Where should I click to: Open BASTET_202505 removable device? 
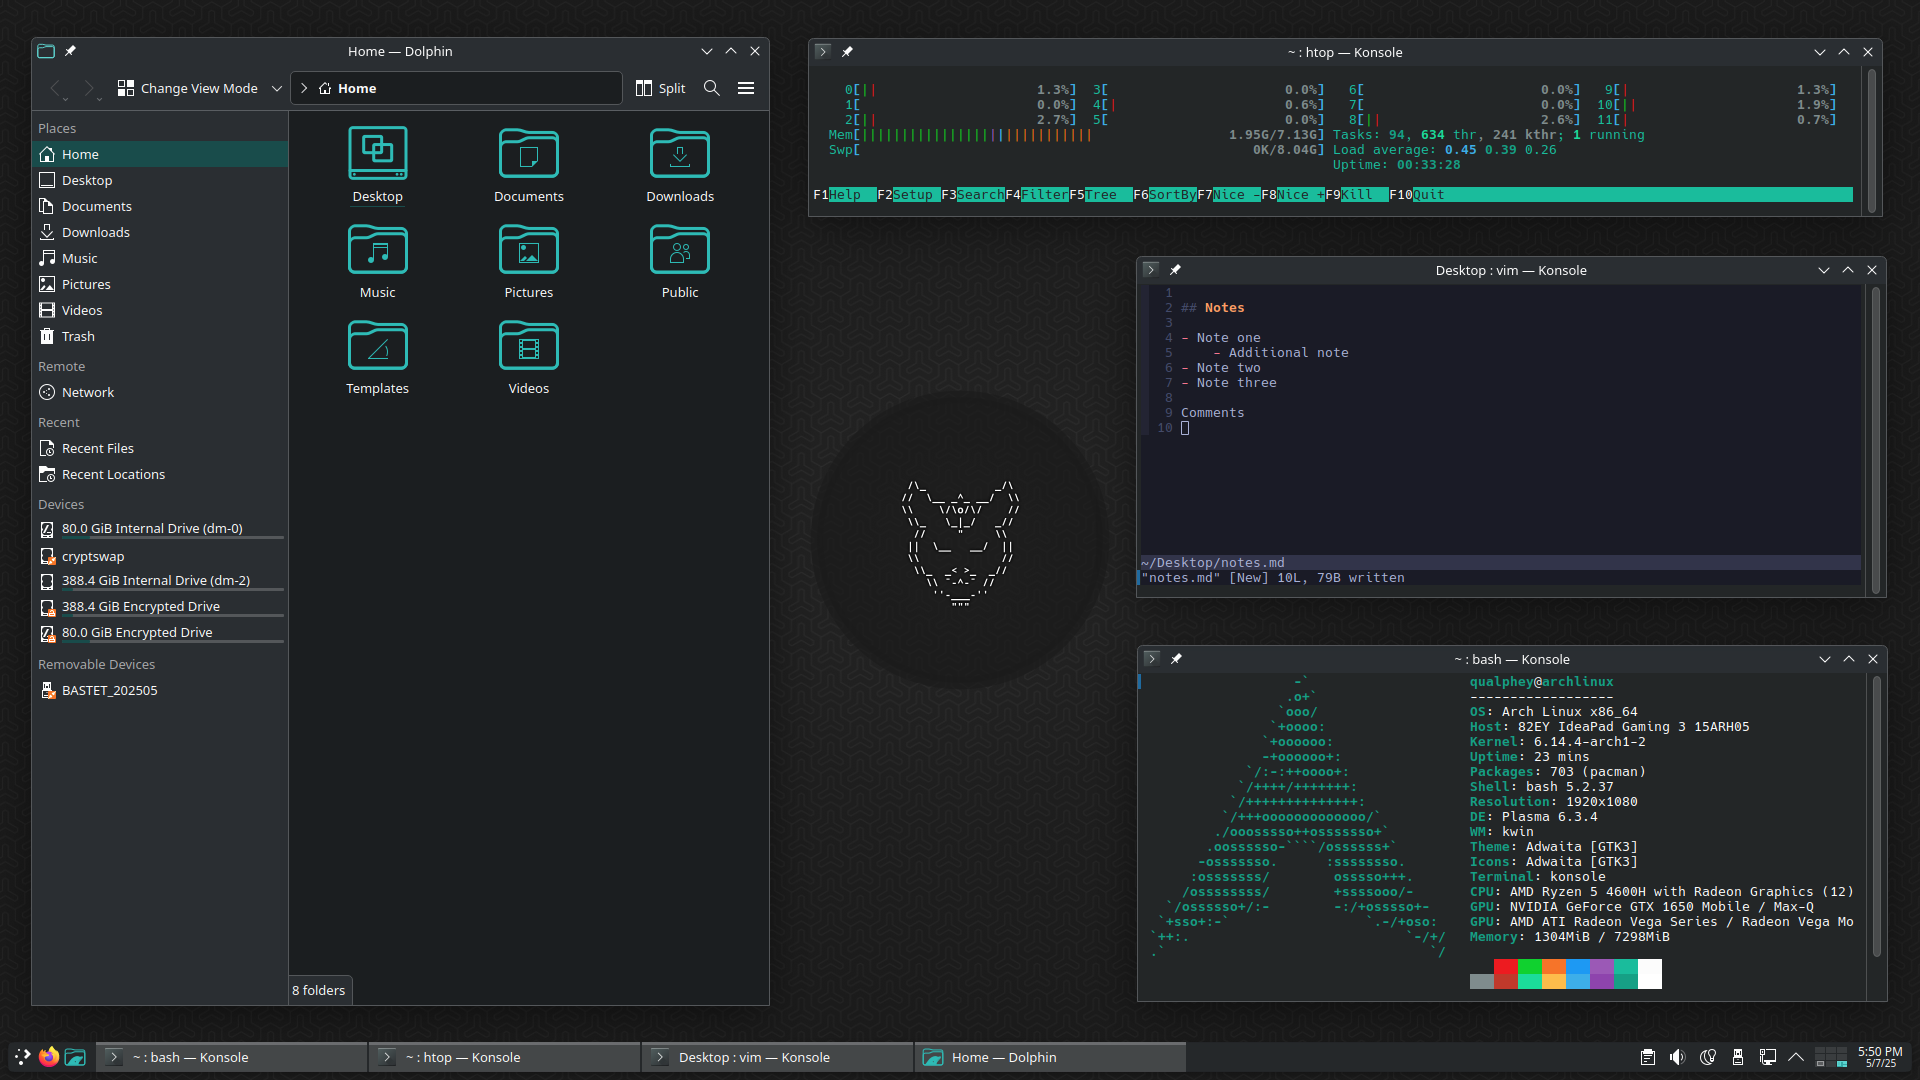(109, 690)
